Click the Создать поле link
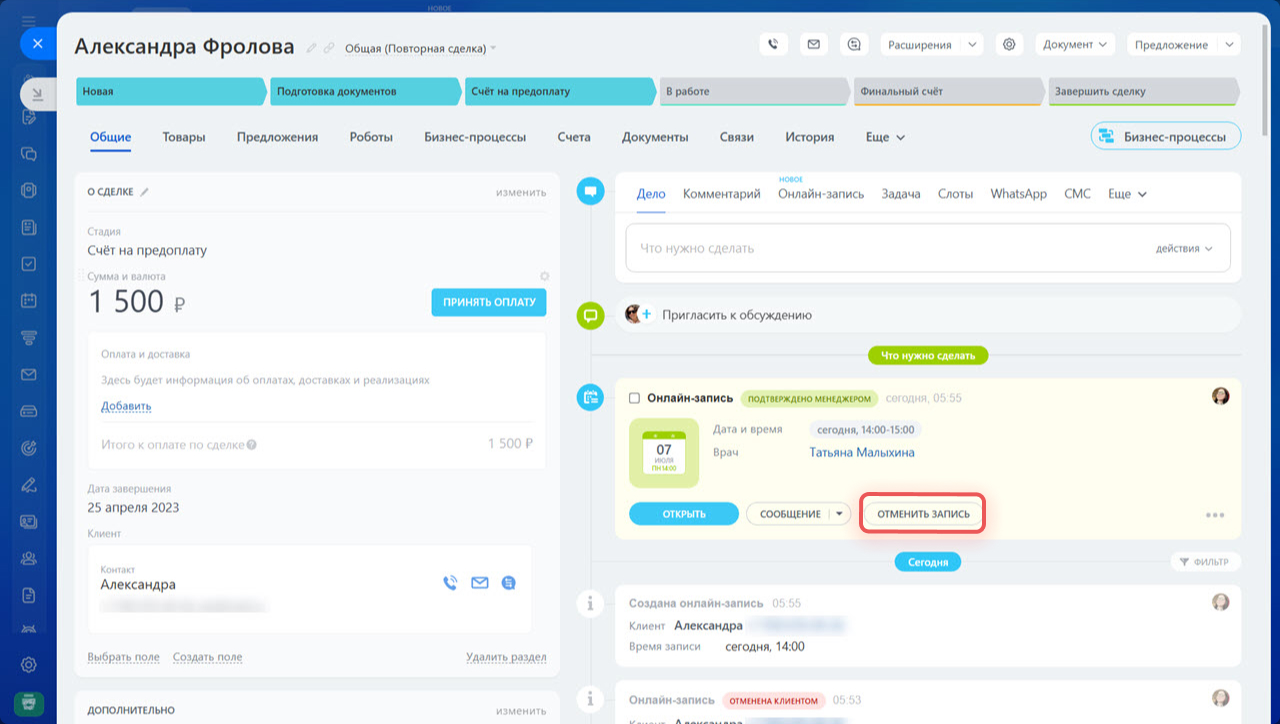Image resolution: width=1280 pixels, height=724 pixels. 207,657
